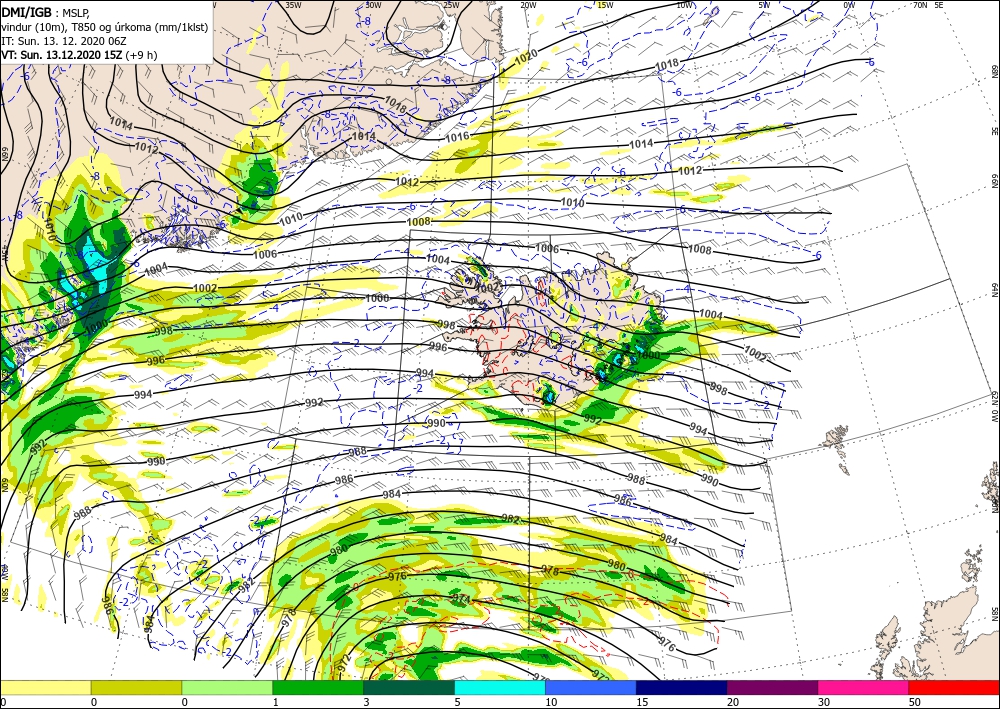The image size is (1000, 709).
Task: Click the "70N" label at top edge
Action: coord(920,4)
